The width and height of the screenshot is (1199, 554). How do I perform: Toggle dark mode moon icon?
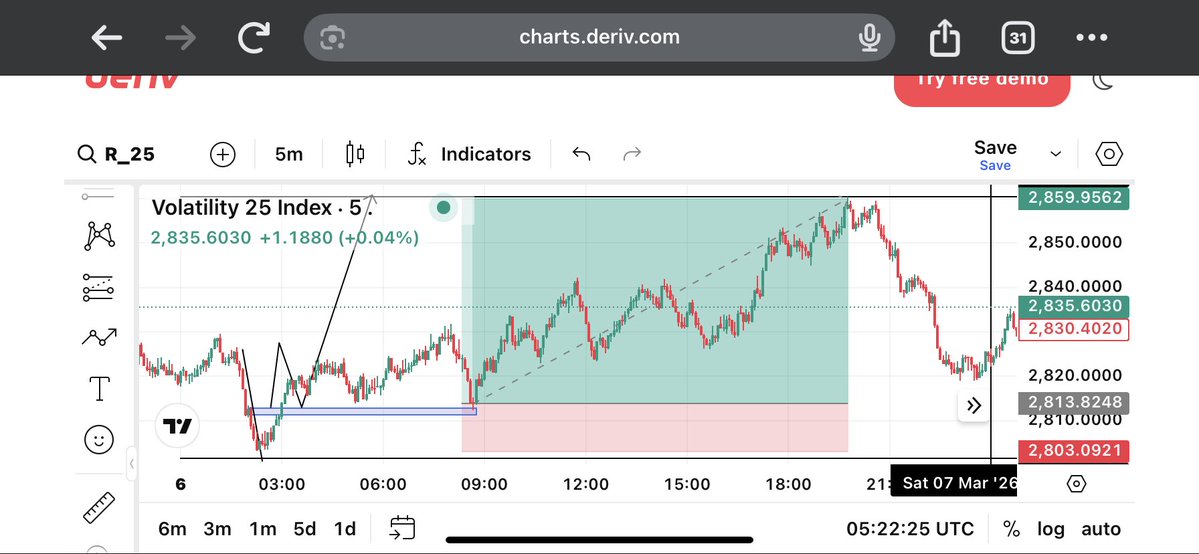[1103, 80]
